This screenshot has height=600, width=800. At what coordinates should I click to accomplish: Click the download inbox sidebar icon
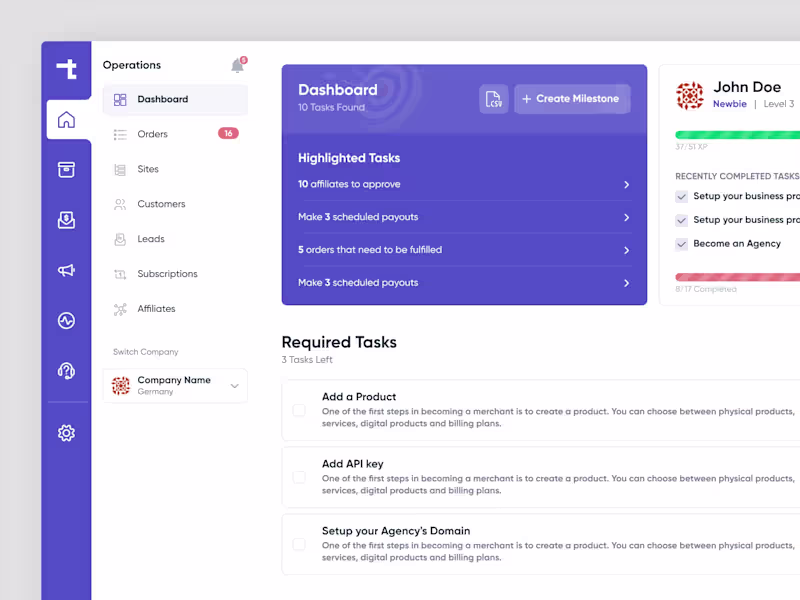[66, 220]
